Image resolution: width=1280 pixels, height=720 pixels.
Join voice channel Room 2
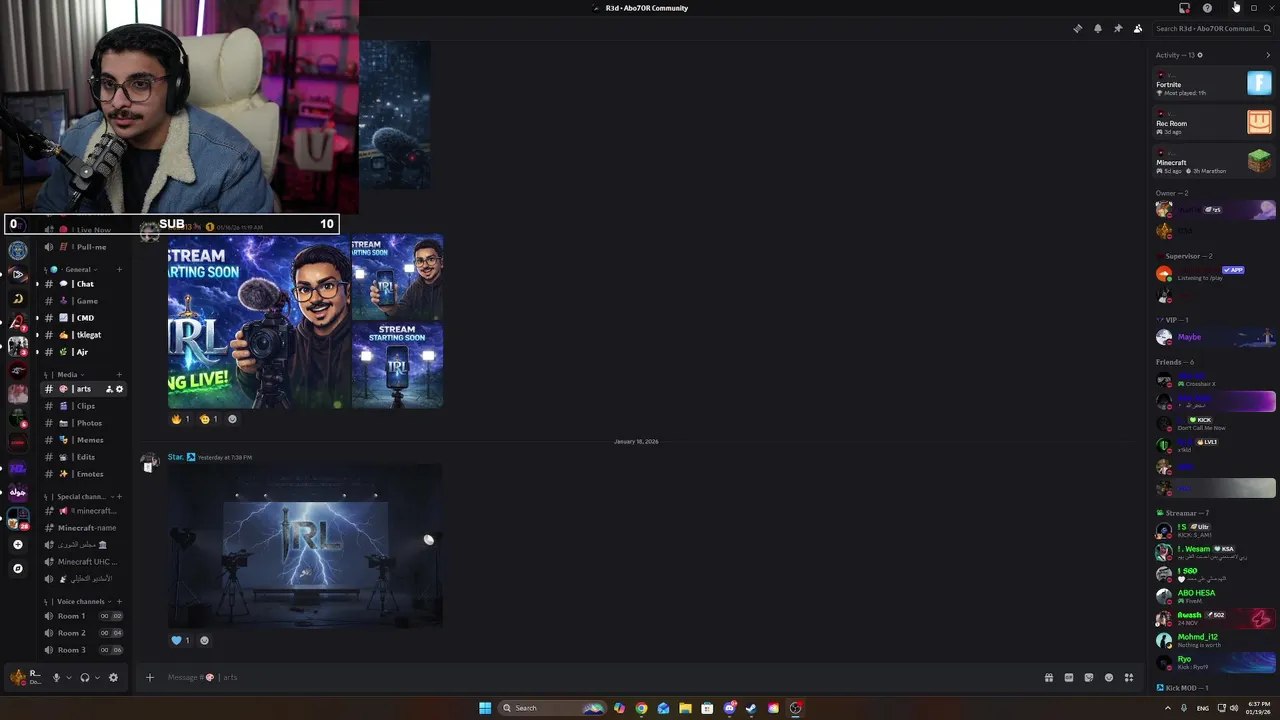click(83, 633)
